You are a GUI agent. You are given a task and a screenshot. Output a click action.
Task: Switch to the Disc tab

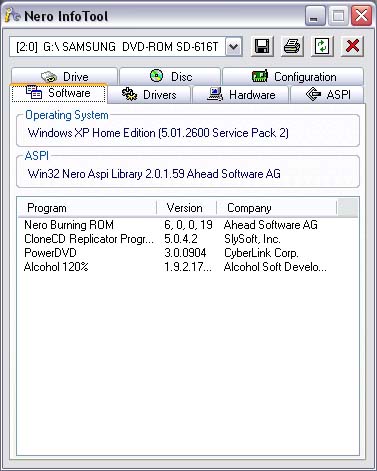(170, 76)
